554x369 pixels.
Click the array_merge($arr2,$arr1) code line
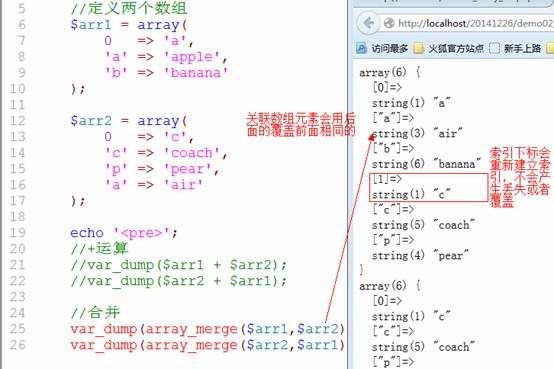(207, 345)
